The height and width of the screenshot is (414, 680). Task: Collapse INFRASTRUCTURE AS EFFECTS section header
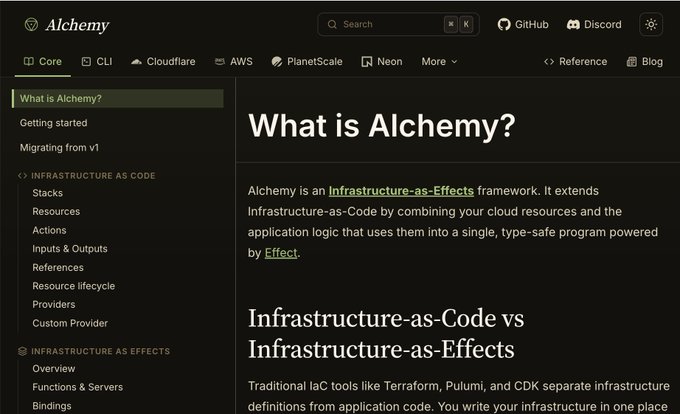[x=101, y=351]
